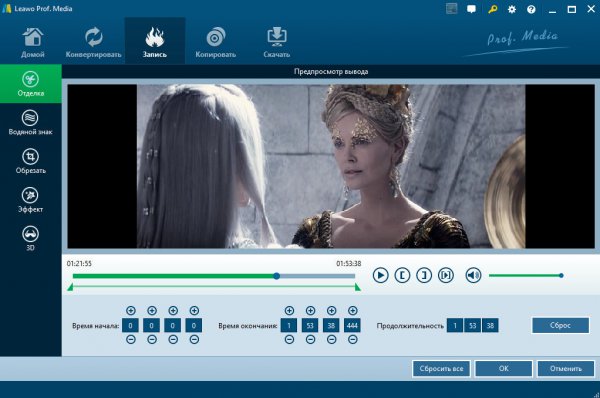600x398 pixels.
Task: Decrease end time hours with minus
Action: point(289,339)
